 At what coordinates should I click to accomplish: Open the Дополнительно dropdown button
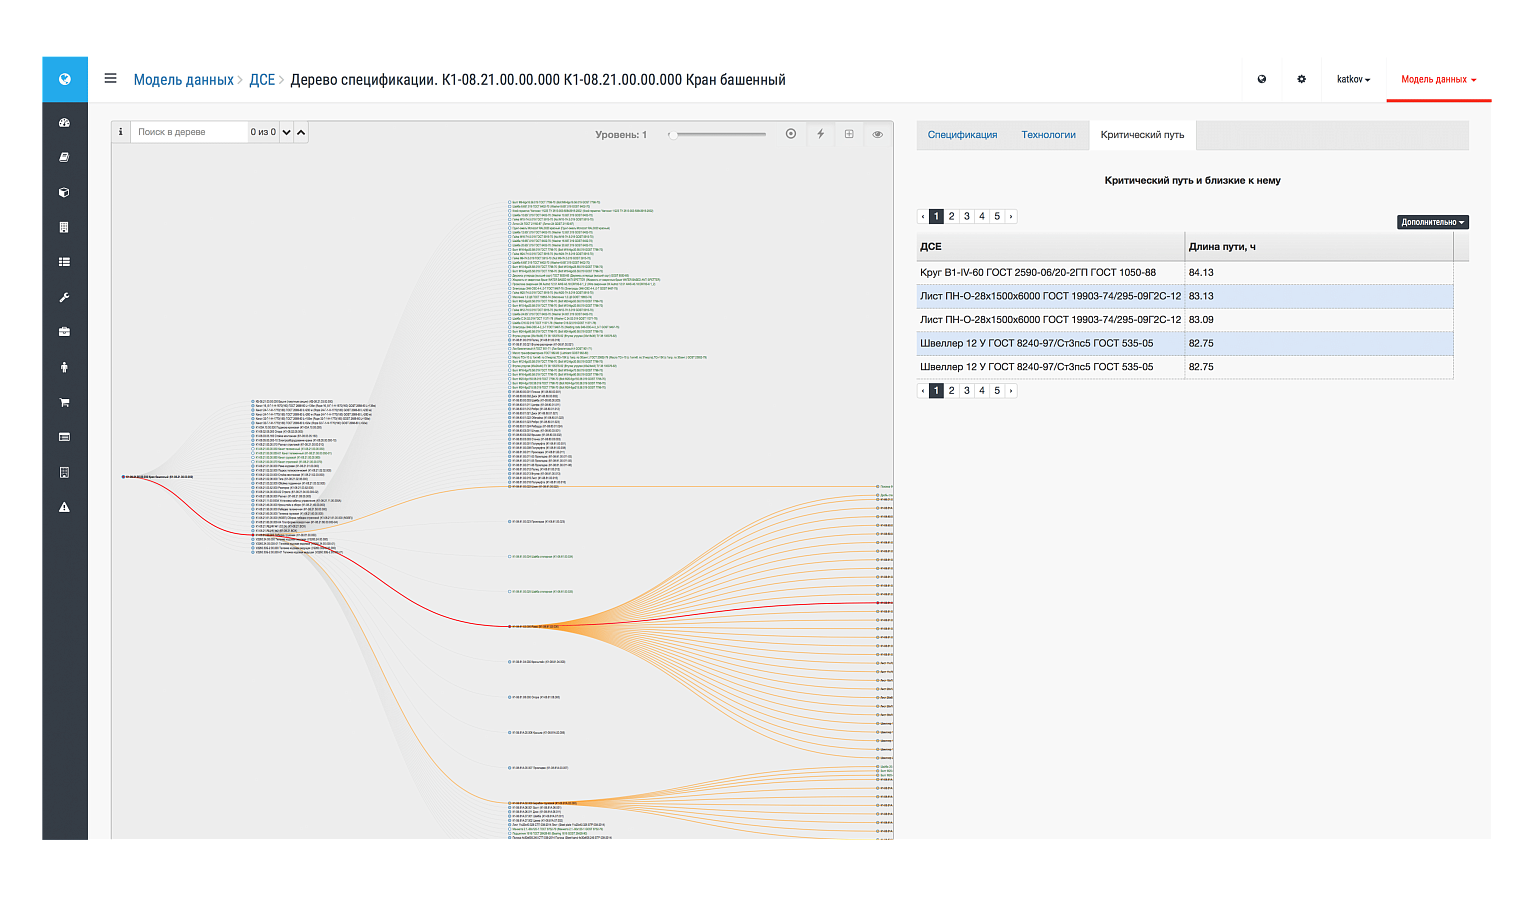(1432, 222)
